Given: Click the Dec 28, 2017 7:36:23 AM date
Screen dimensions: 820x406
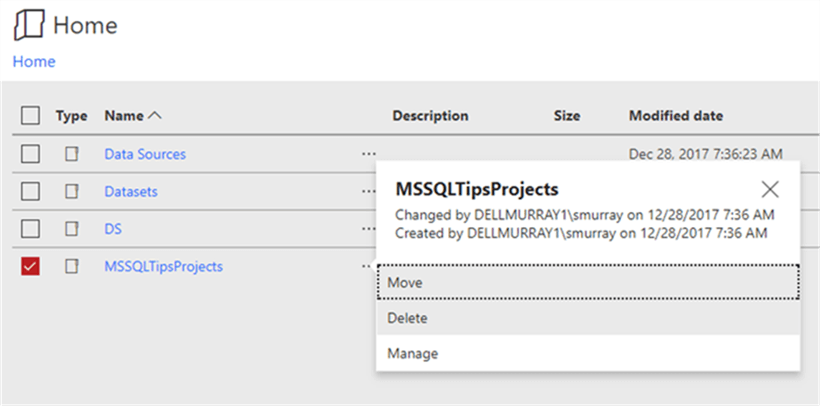Looking at the screenshot, I should tap(705, 154).
